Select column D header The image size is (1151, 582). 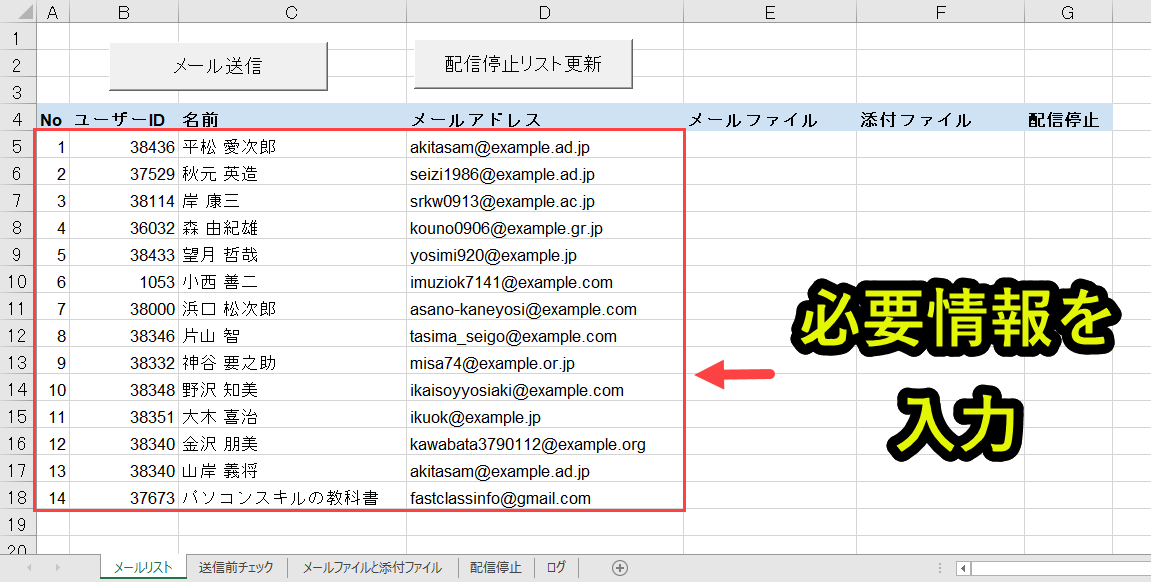[x=544, y=10]
